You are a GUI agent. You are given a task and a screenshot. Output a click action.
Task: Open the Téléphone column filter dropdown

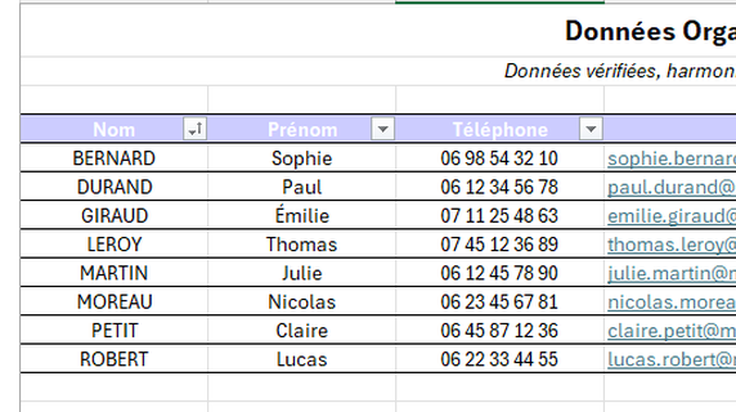click(x=591, y=129)
